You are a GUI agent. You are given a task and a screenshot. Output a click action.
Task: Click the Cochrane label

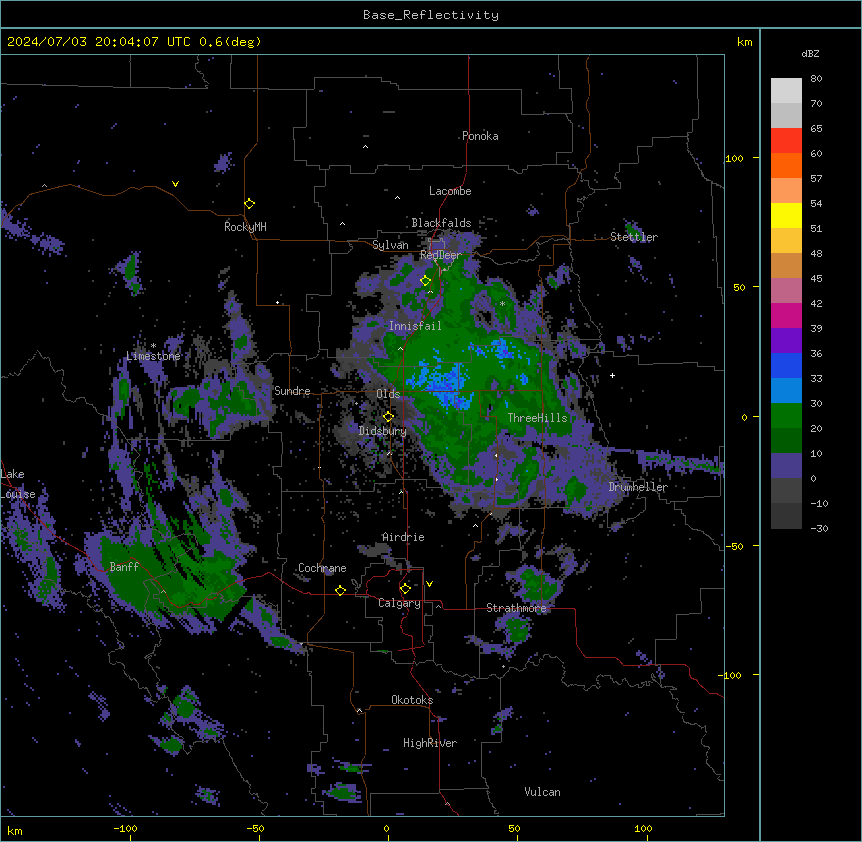(x=322, y=568)
